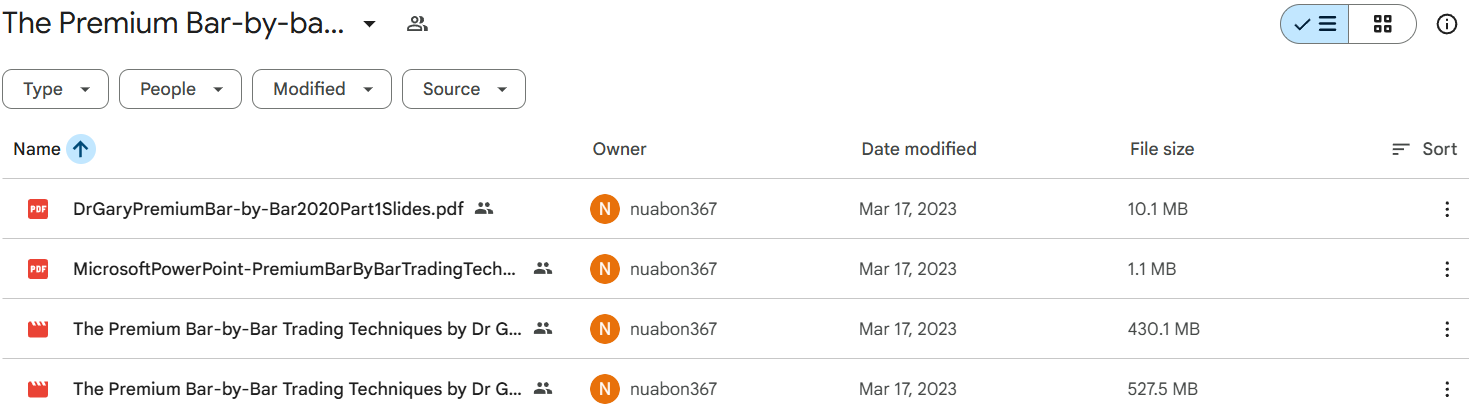This screenshot has height=410, width=1469.
Task: Expand the Type filter dropdown
Action: 57,89
